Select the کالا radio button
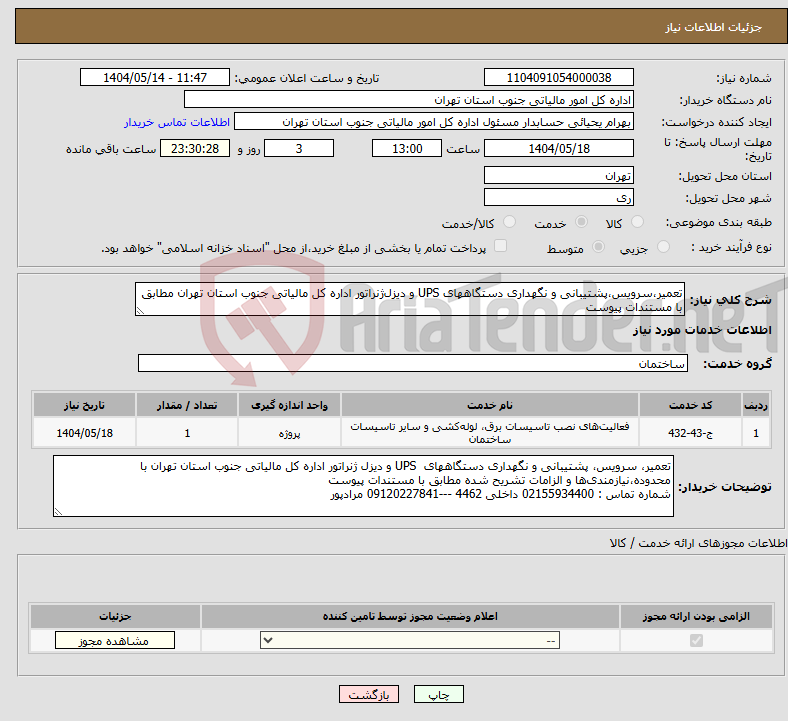 637,222
